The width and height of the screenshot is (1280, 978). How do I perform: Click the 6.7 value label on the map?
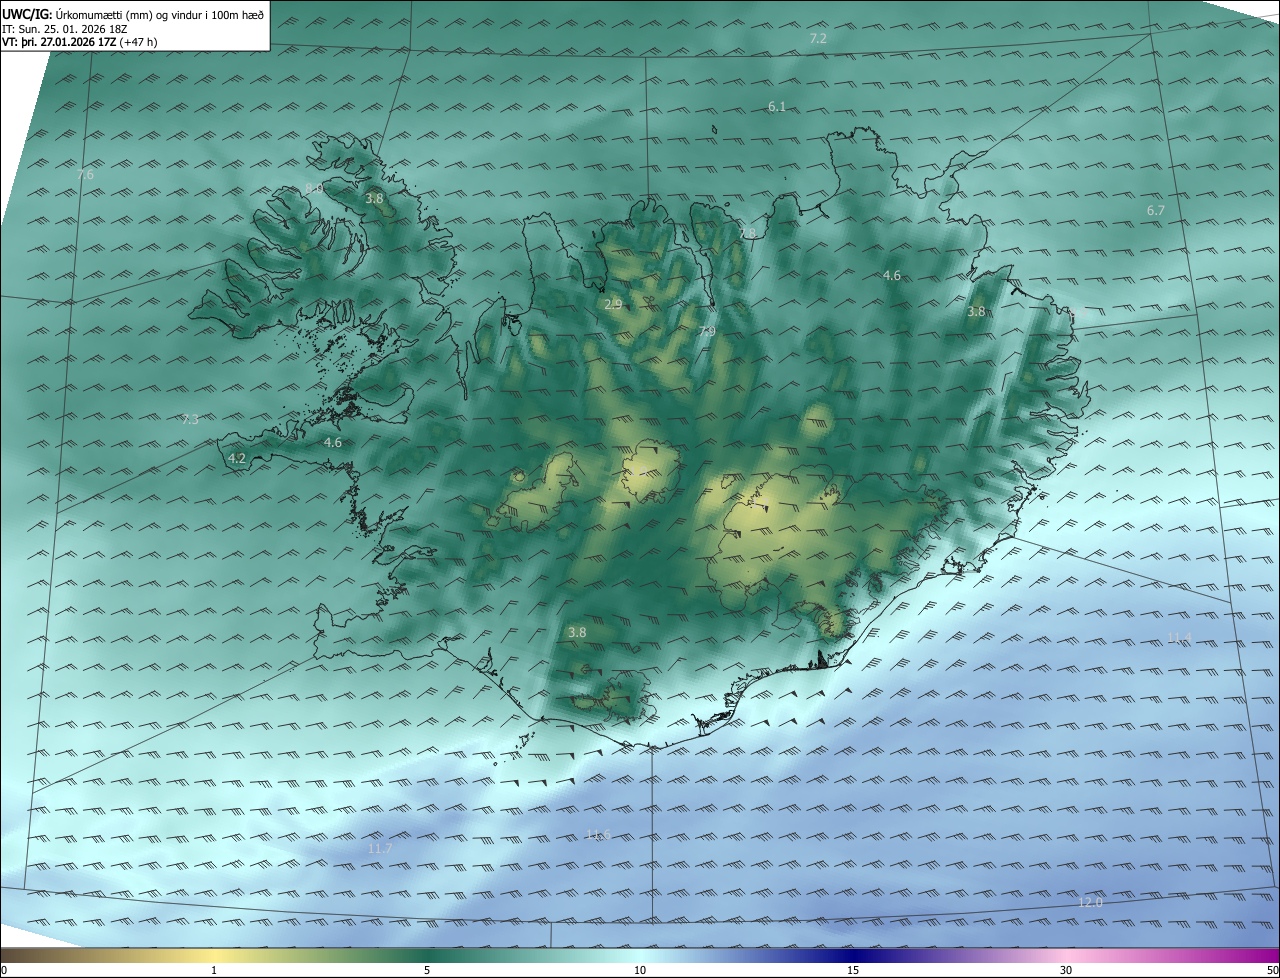tap(1156, 210)
